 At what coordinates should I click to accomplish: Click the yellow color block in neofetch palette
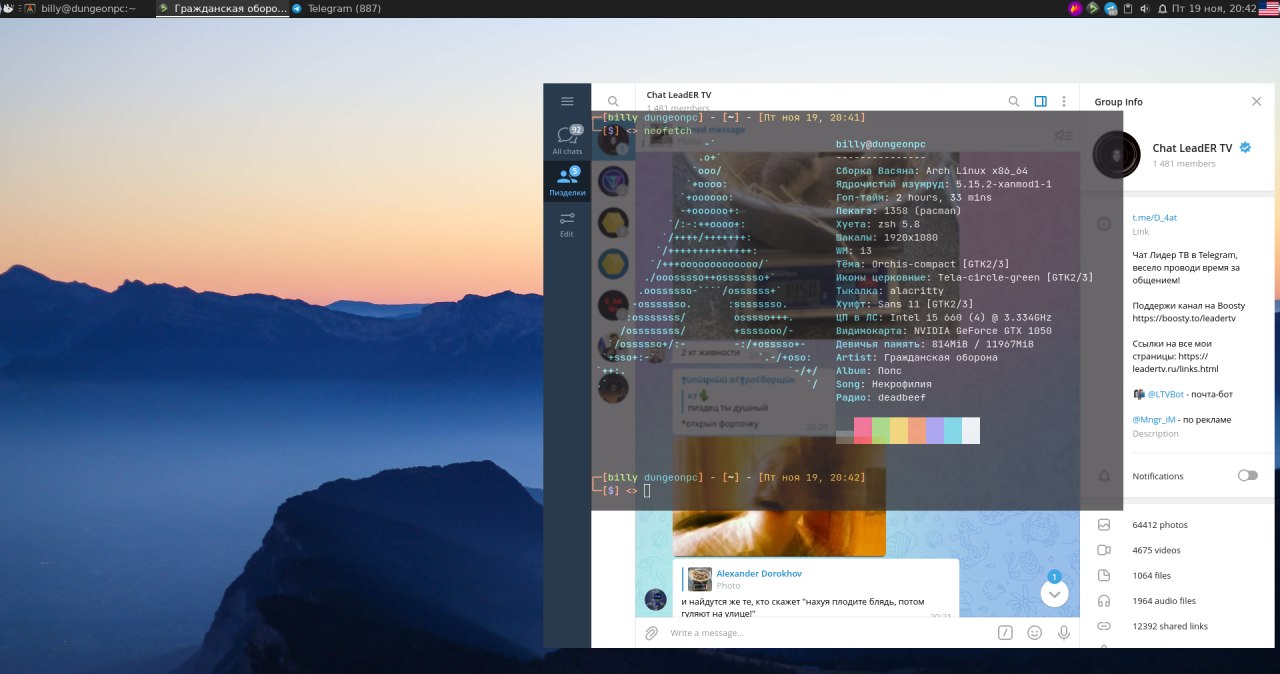point(898,430)
